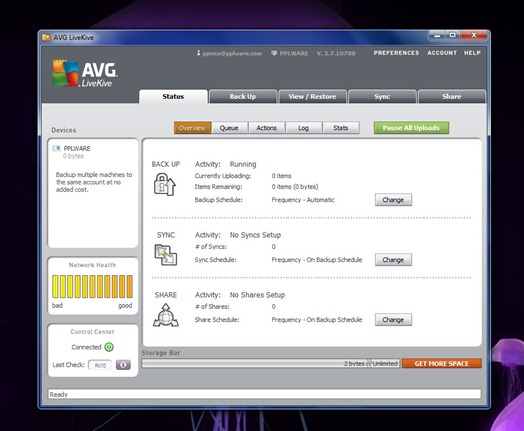Click the Pause All Uploads button
Viewport: 524px width, 431px height.
click(411, 128)
